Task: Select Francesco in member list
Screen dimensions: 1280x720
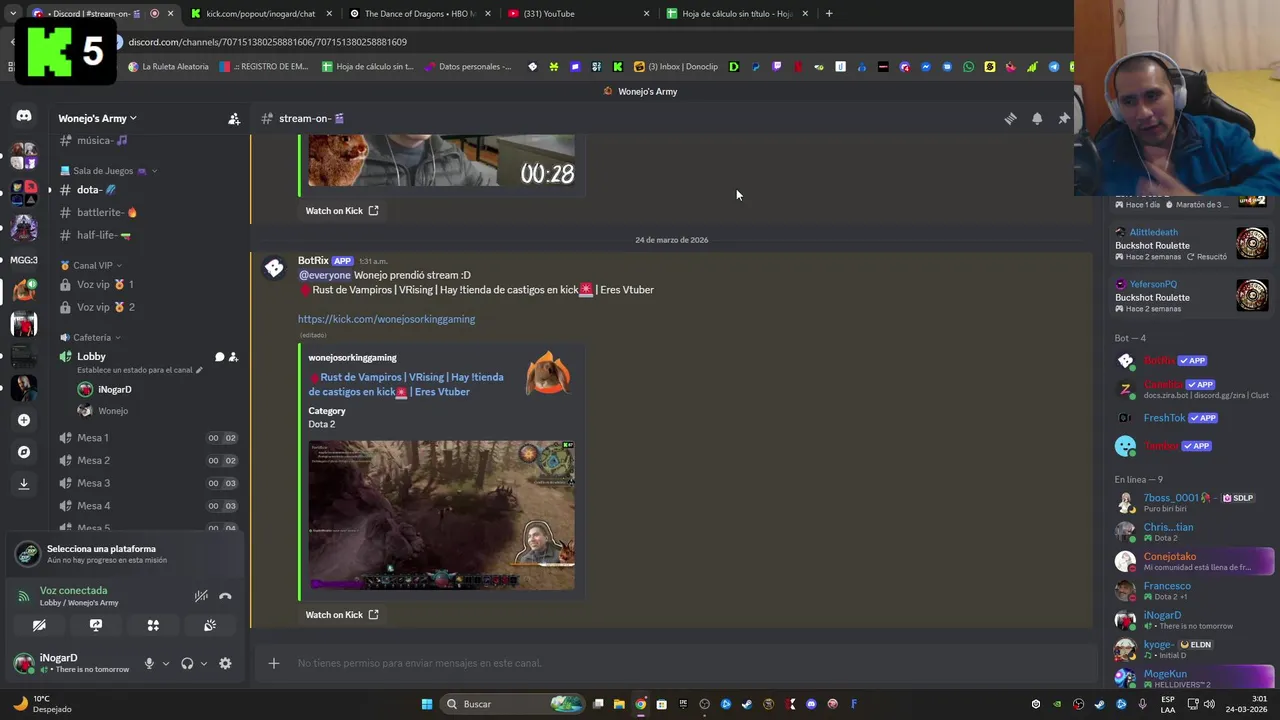Action: [1194, 591]
